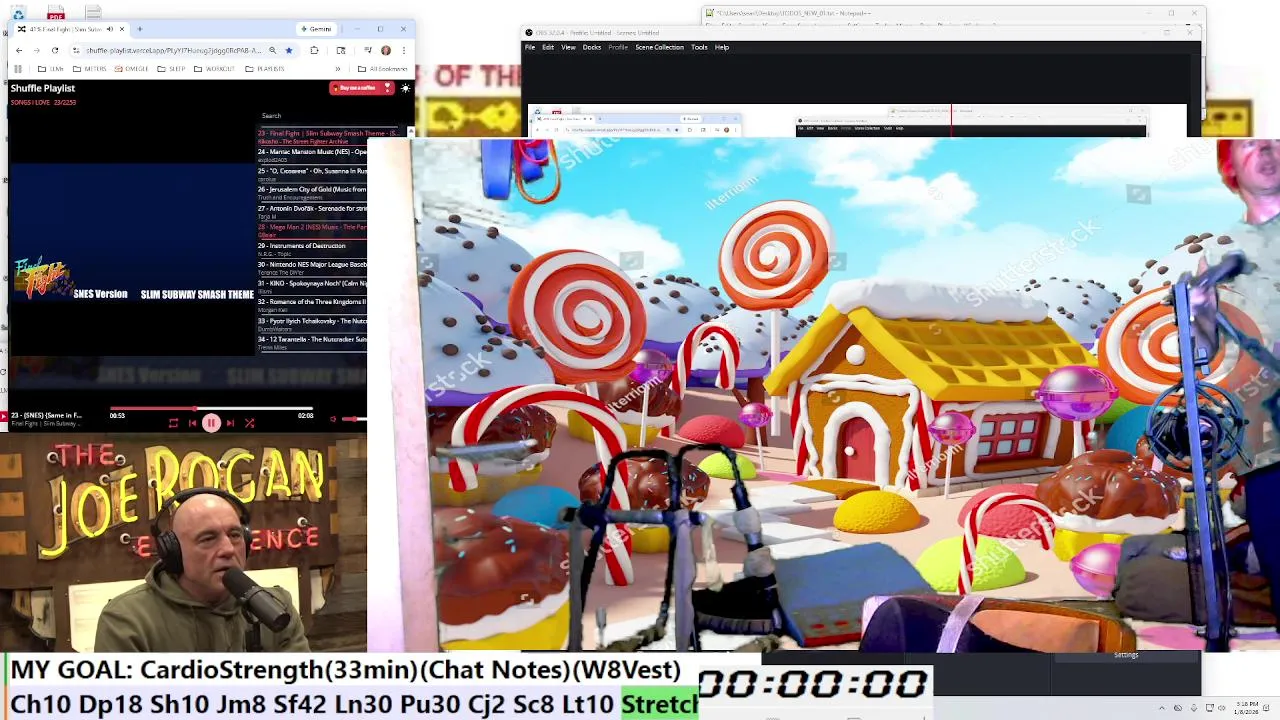
Task: Skip to the next track
Action: click(x=230, y=423)
